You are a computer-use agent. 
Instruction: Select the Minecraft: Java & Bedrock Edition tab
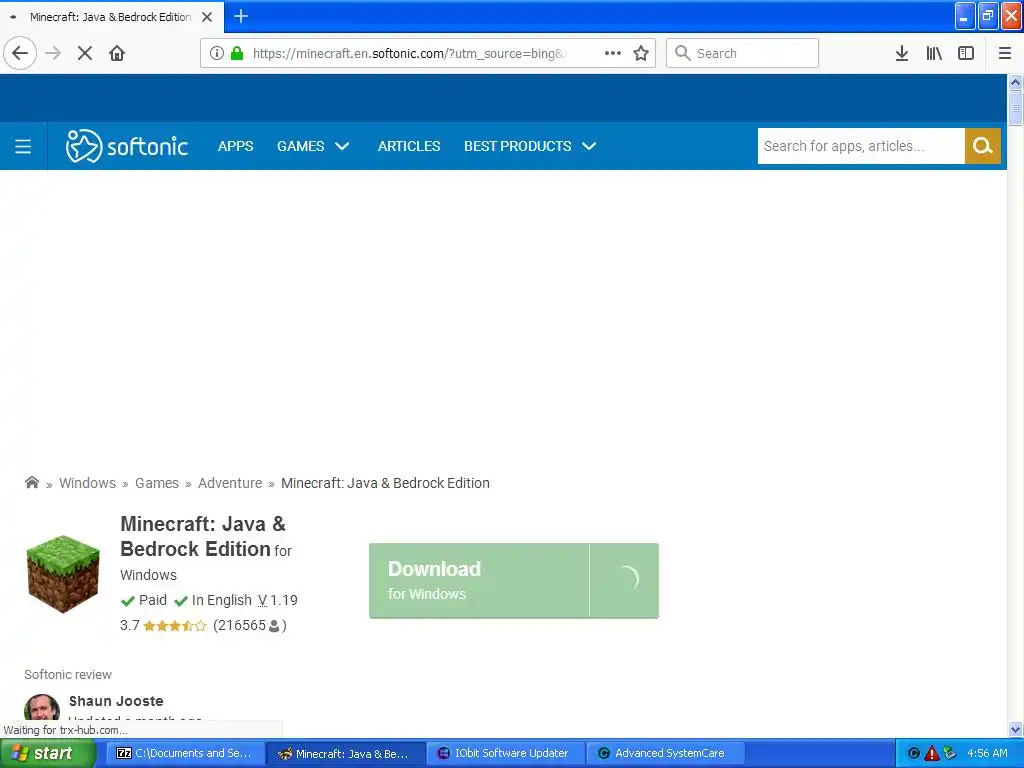tap(112, 17)
